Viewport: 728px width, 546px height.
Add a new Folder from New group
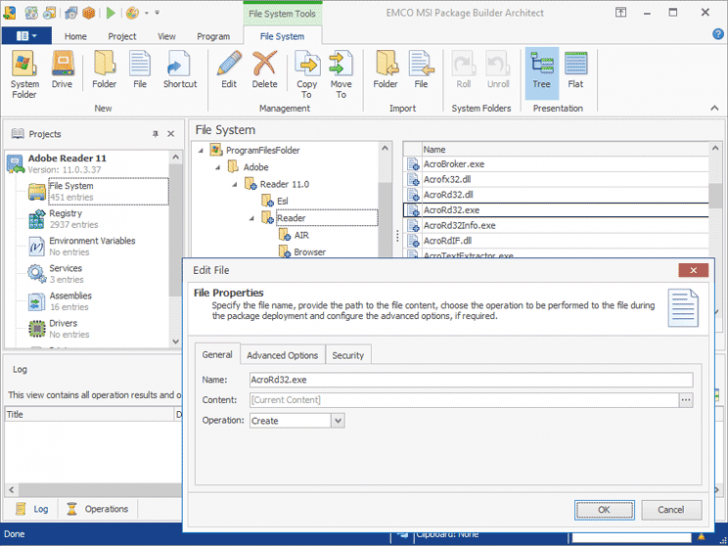pos(104,70)
